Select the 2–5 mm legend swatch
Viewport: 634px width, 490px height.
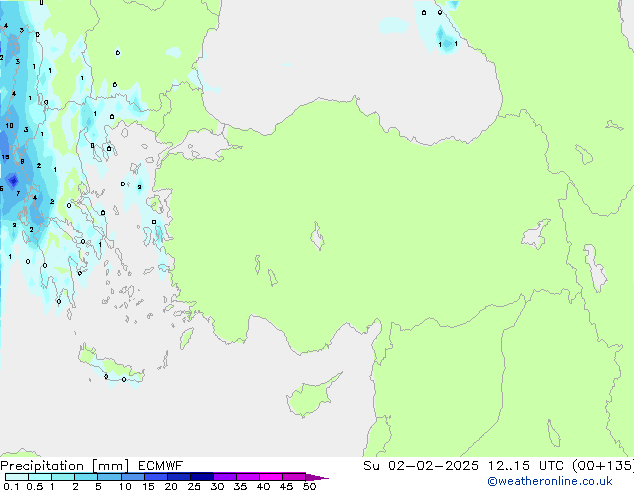tap(86, 477)
